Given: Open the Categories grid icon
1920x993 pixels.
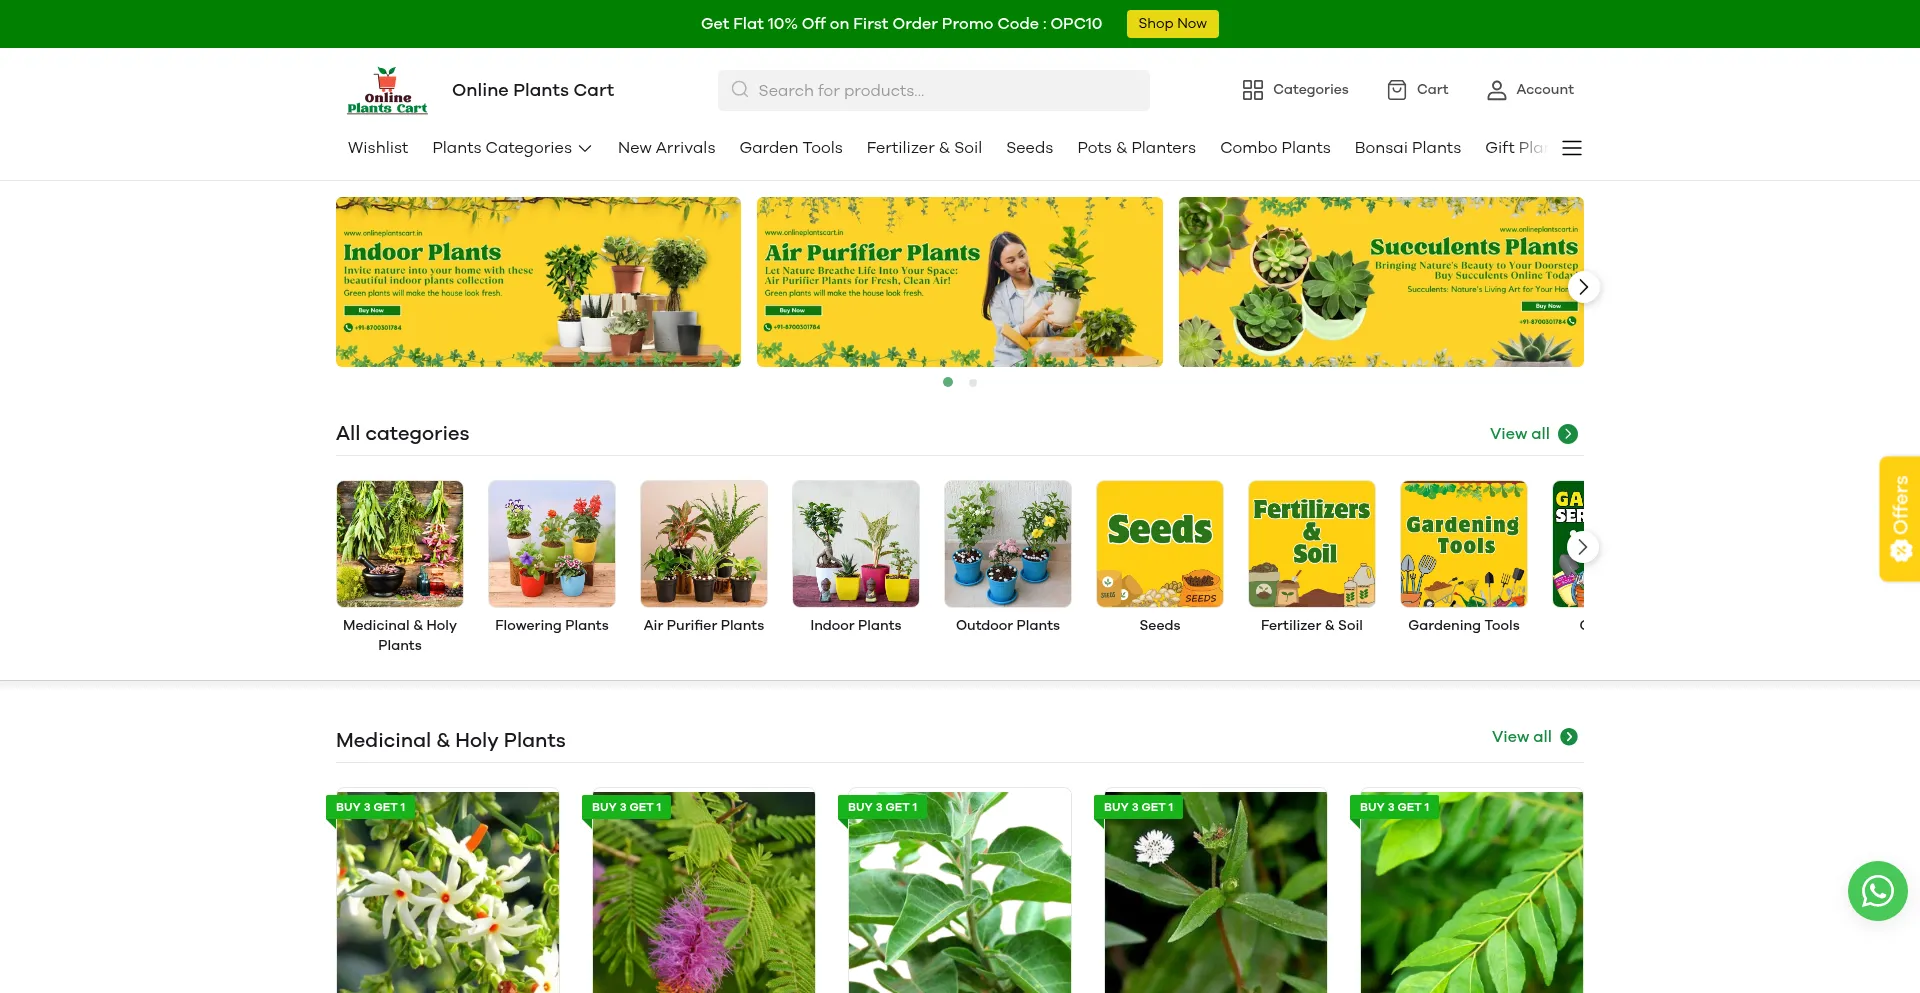Looking at the screenshot, I should 1252,90.
